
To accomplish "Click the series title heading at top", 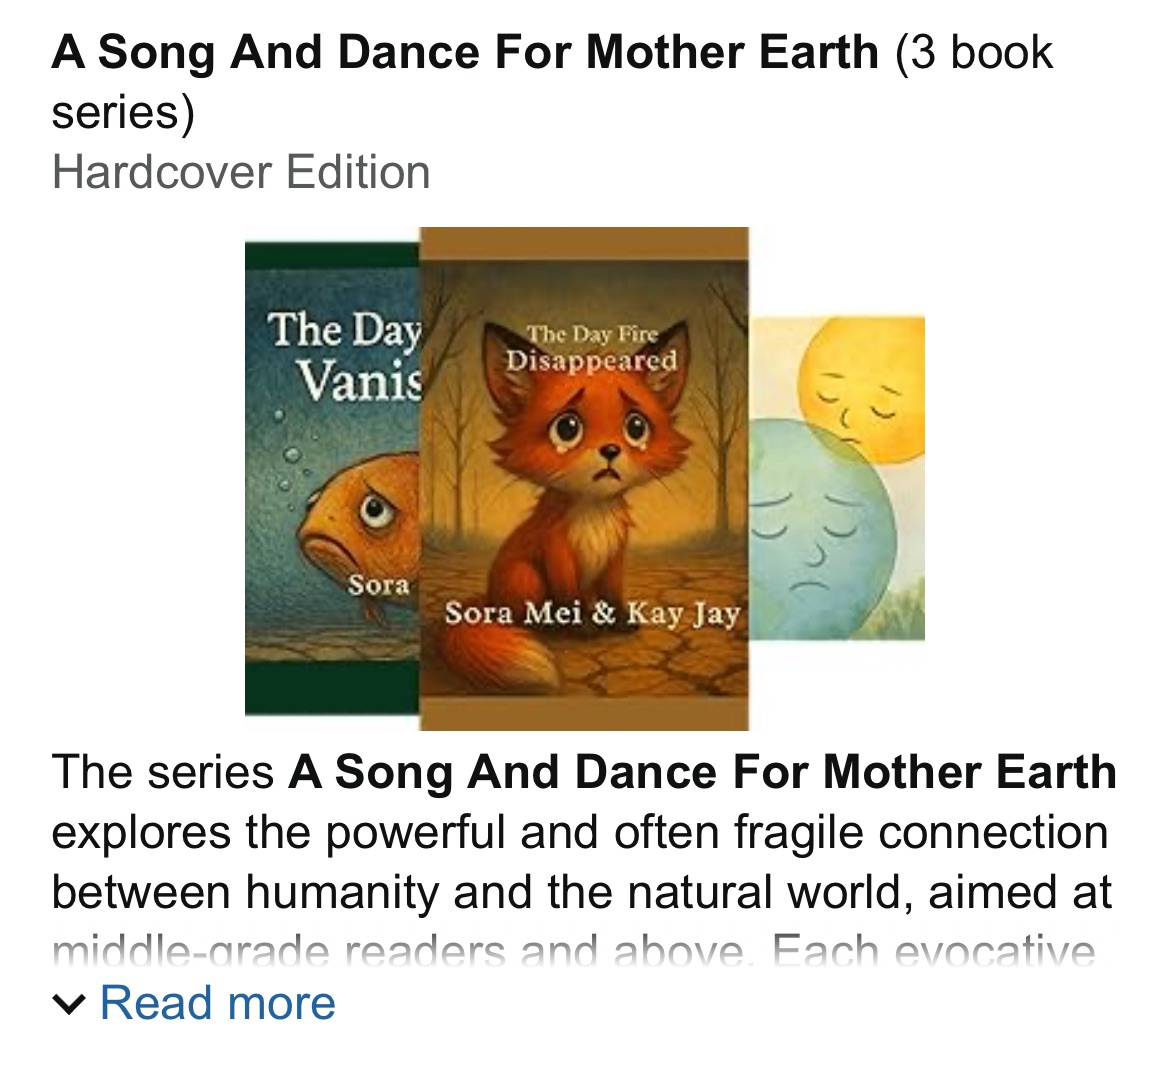I will pos(465,52).
